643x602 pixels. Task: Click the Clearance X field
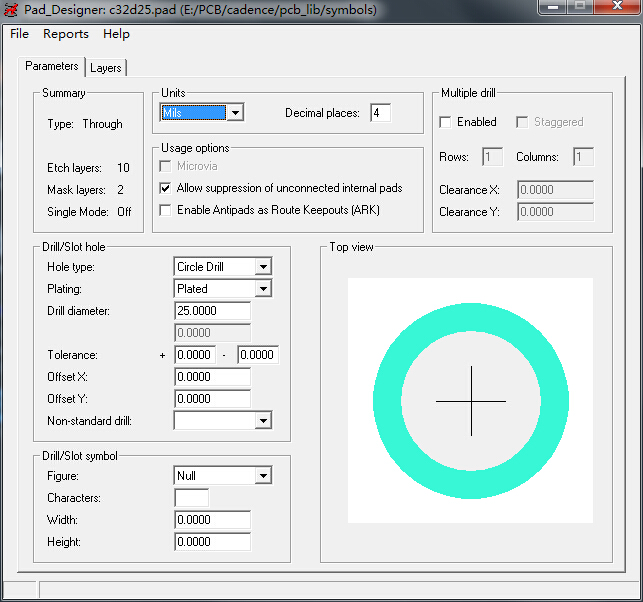(x=555, y=189)
